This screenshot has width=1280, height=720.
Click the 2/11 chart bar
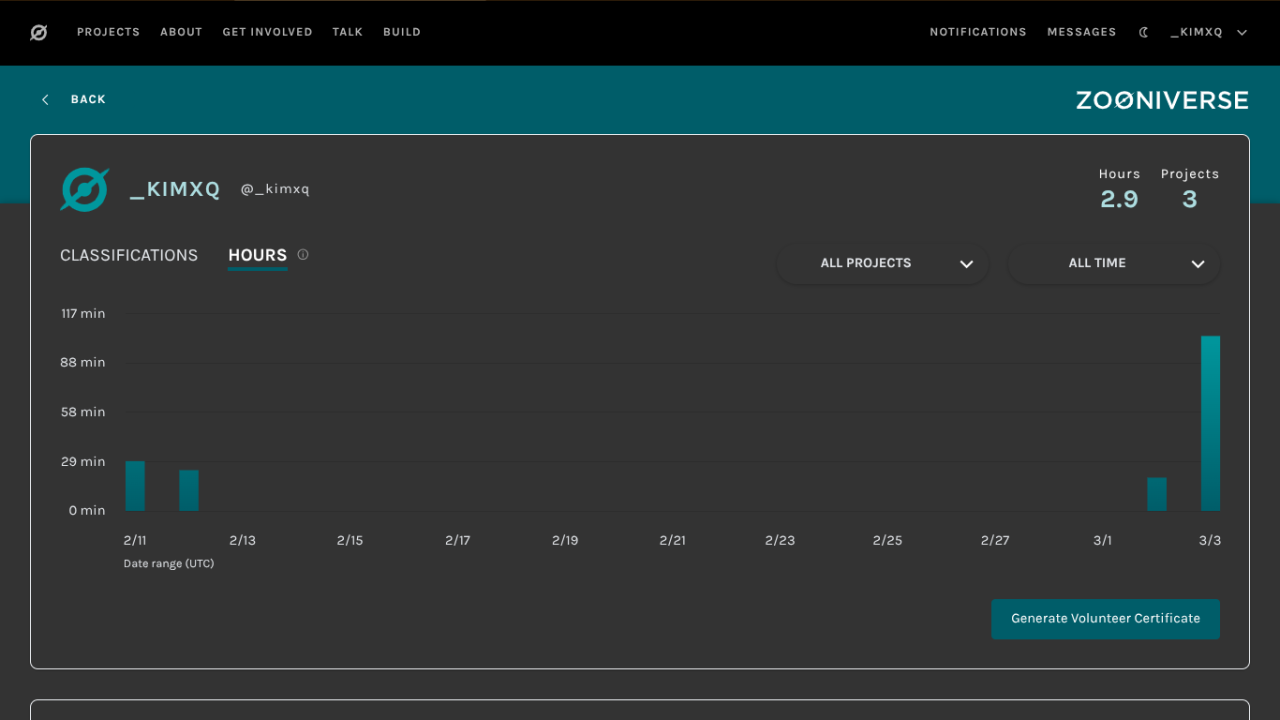click(x=135, y=486)
